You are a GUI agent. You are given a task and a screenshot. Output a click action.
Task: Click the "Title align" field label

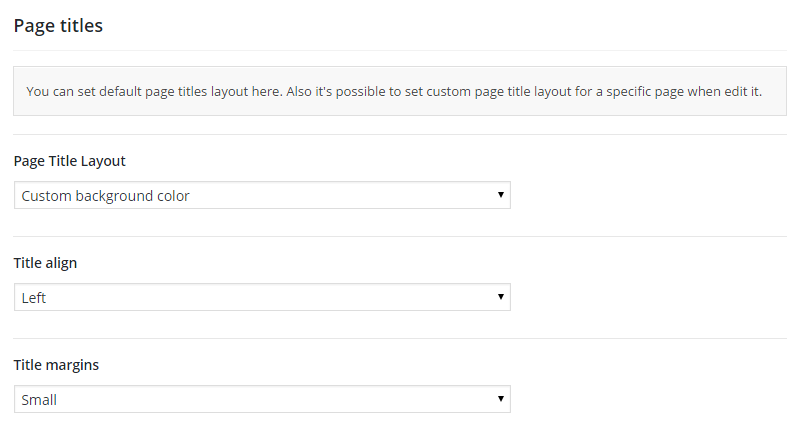(45, 263)
